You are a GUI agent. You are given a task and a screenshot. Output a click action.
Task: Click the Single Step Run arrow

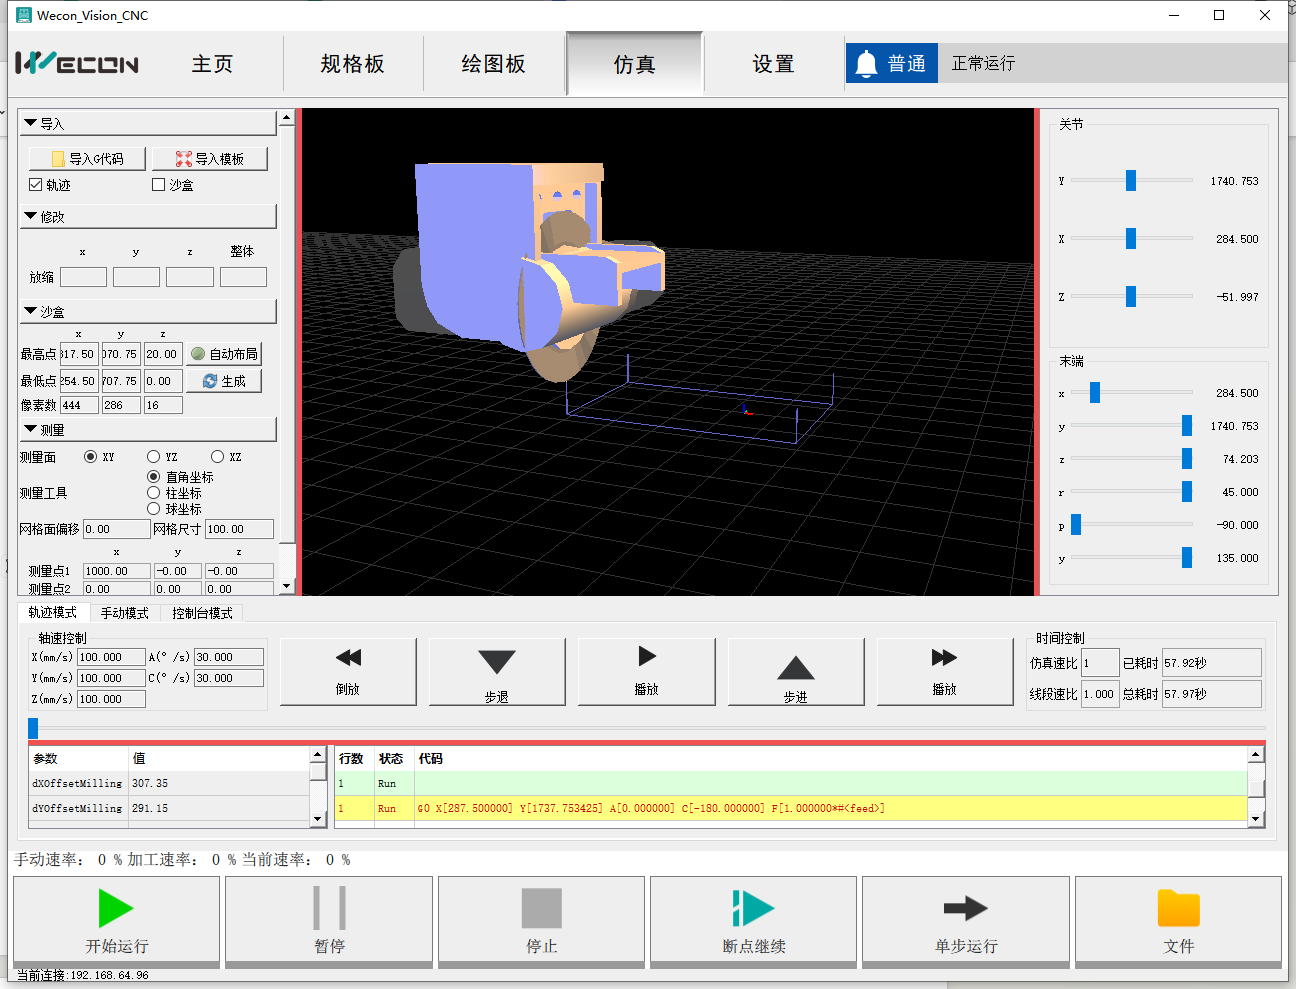[965, 909]
